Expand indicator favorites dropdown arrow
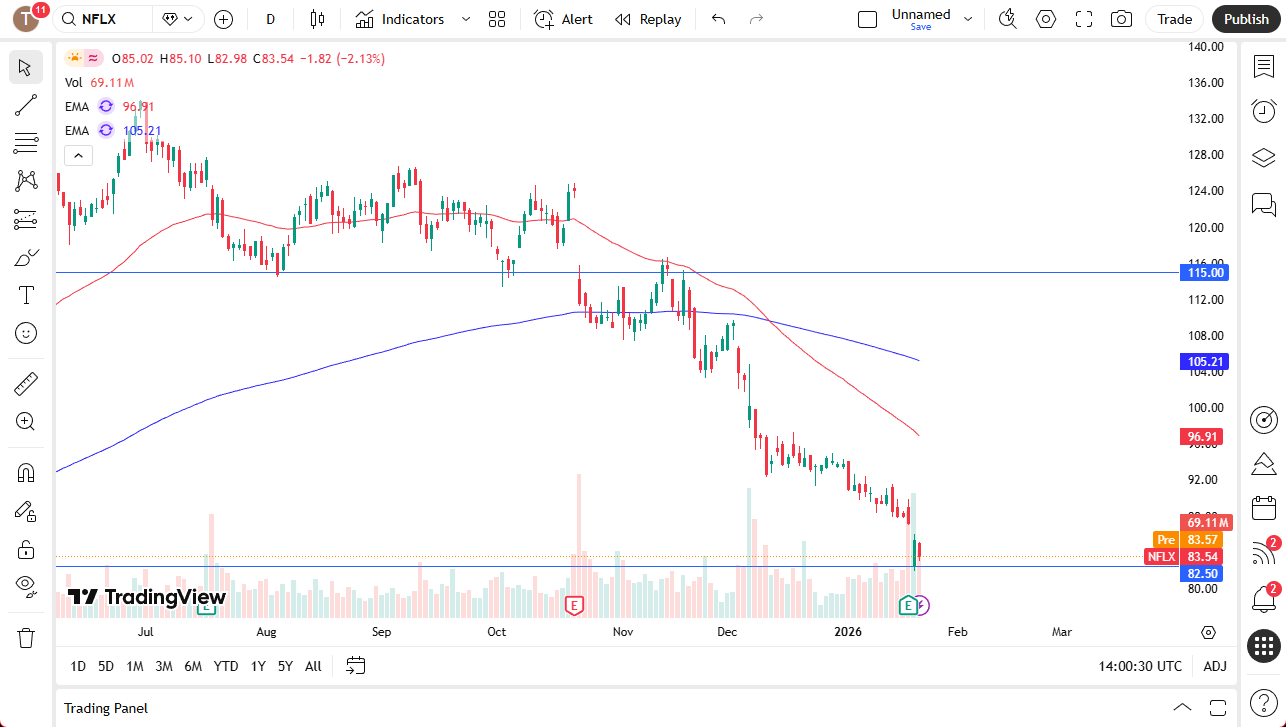Image resolution: width=1286 pixels, height=727 pixels. click(x=465, y=19)
